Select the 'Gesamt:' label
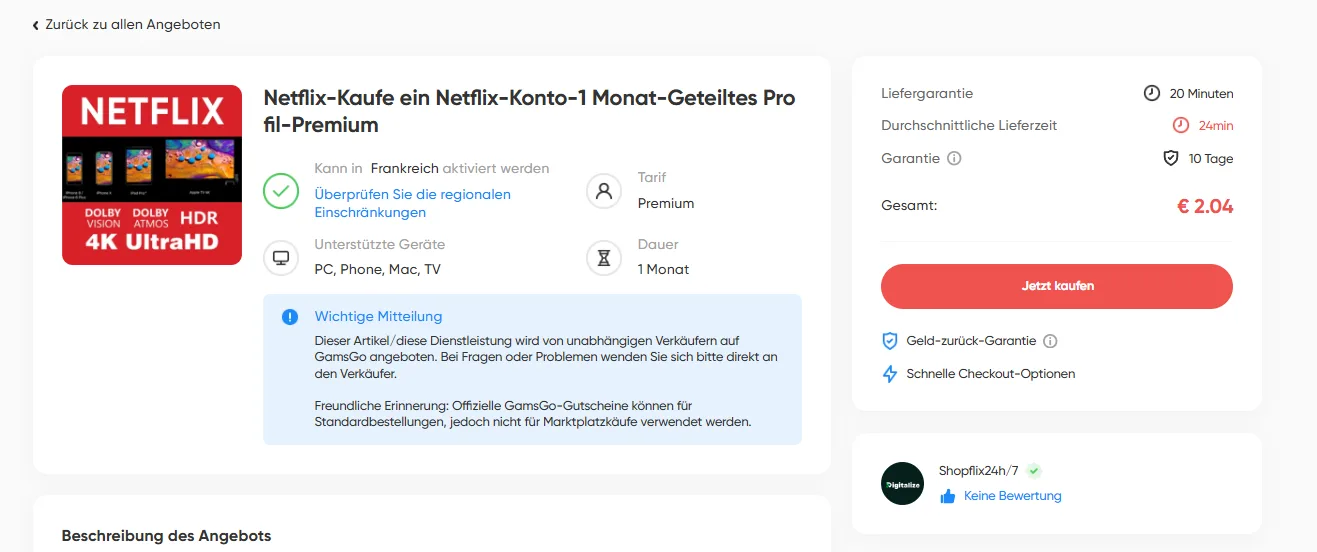The height and width of the screenshot is (552, 1317). pos(909,205)
